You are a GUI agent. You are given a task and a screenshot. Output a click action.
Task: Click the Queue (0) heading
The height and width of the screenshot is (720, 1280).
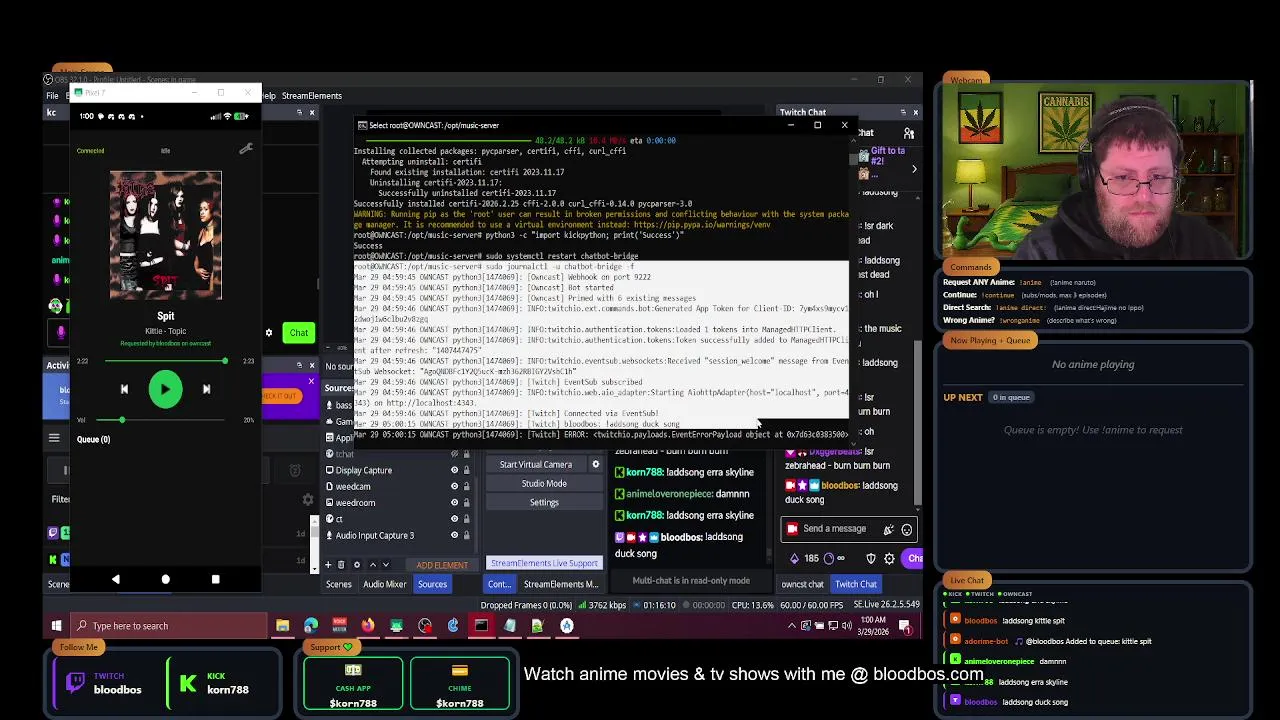[93, 439]
